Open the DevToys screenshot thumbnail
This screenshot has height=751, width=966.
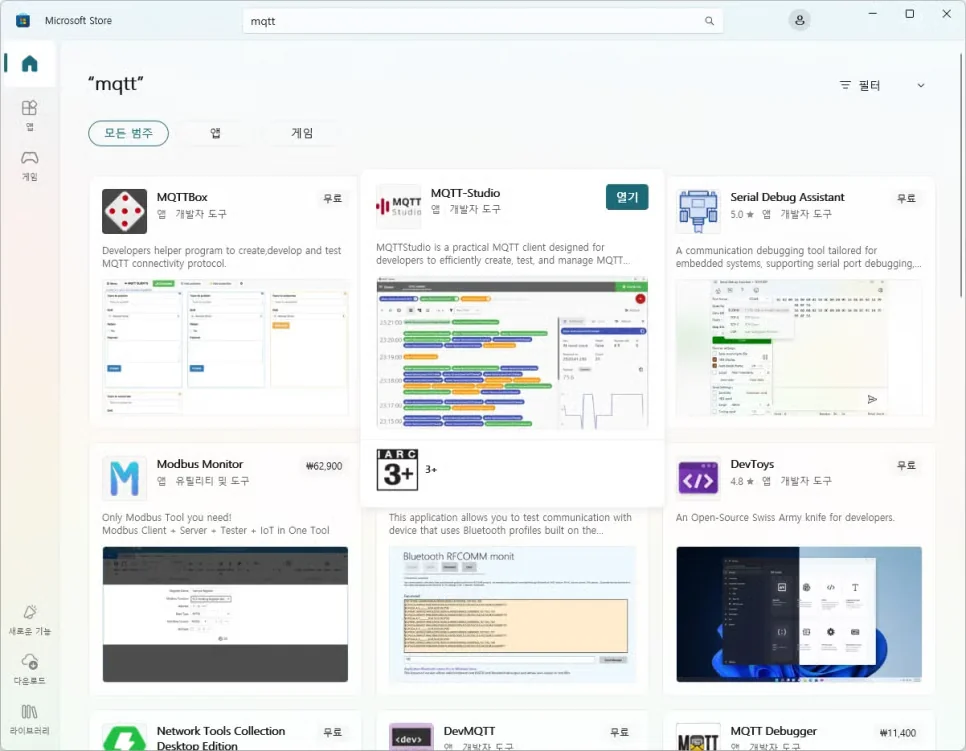click(799, 614)
